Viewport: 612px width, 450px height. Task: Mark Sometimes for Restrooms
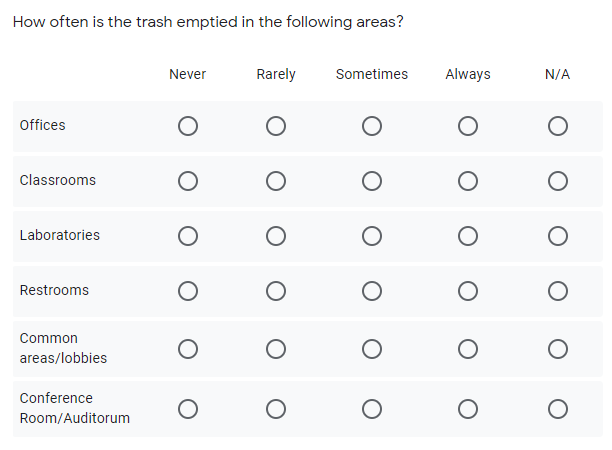coord(372,291)
